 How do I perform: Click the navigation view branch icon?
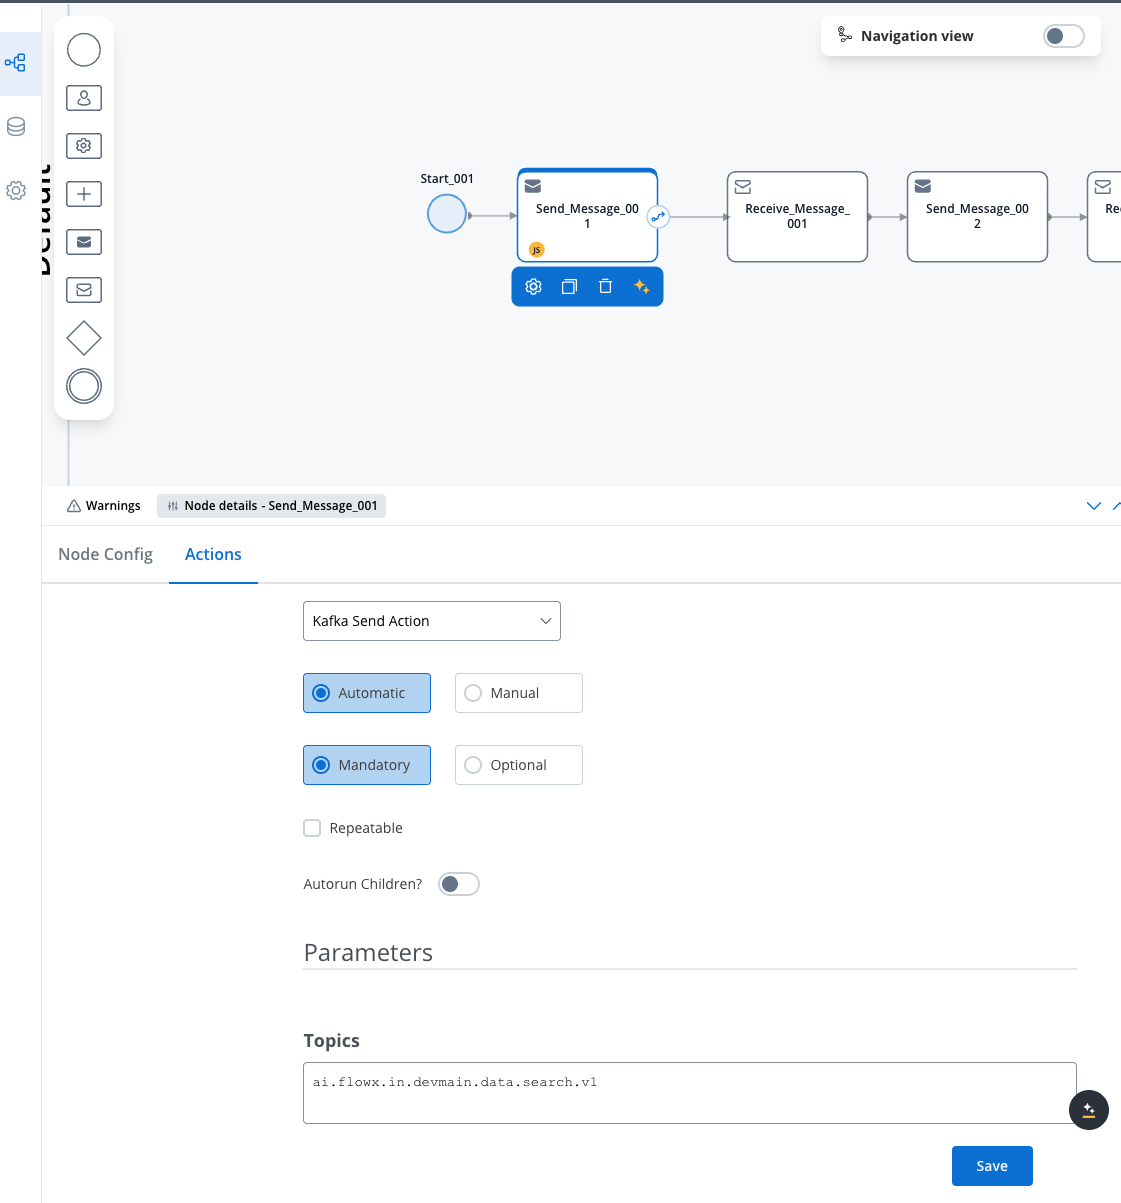(x=845, y=35)
